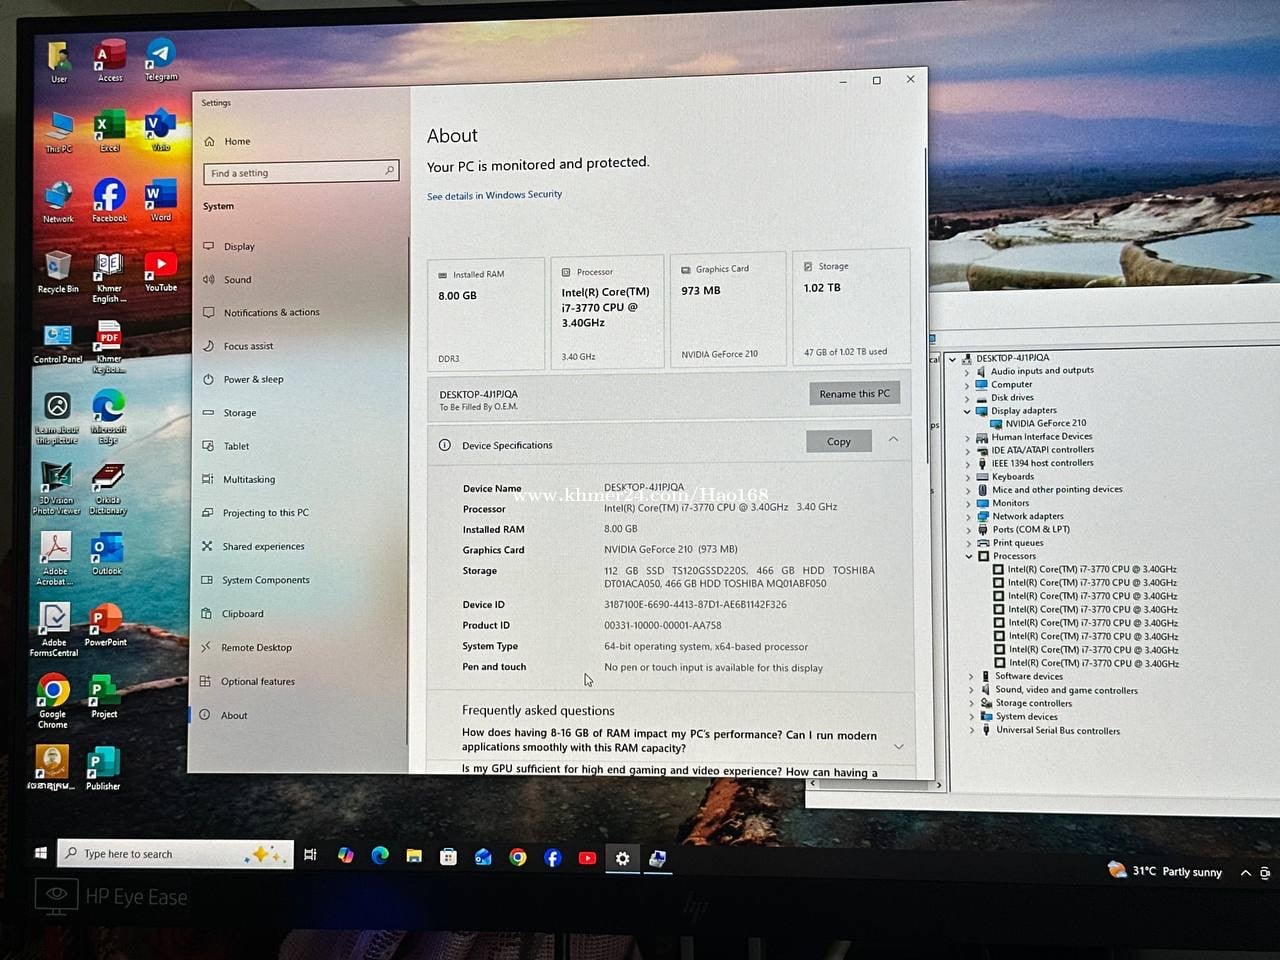
Task: Open See details in Windows Security link
Action: (494, 195)
